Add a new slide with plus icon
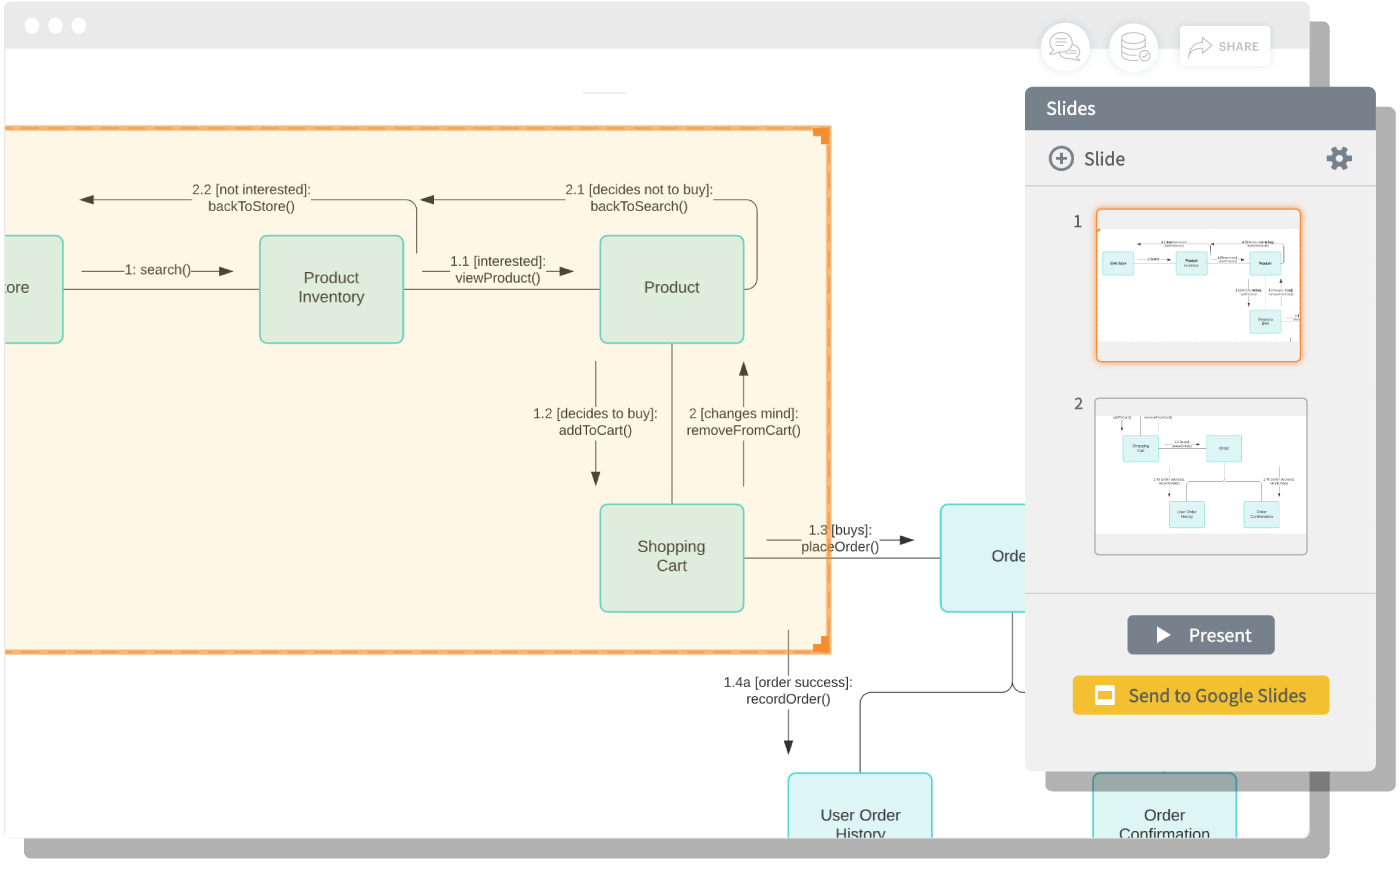Screen dimensions: 1400x888 1061,158
